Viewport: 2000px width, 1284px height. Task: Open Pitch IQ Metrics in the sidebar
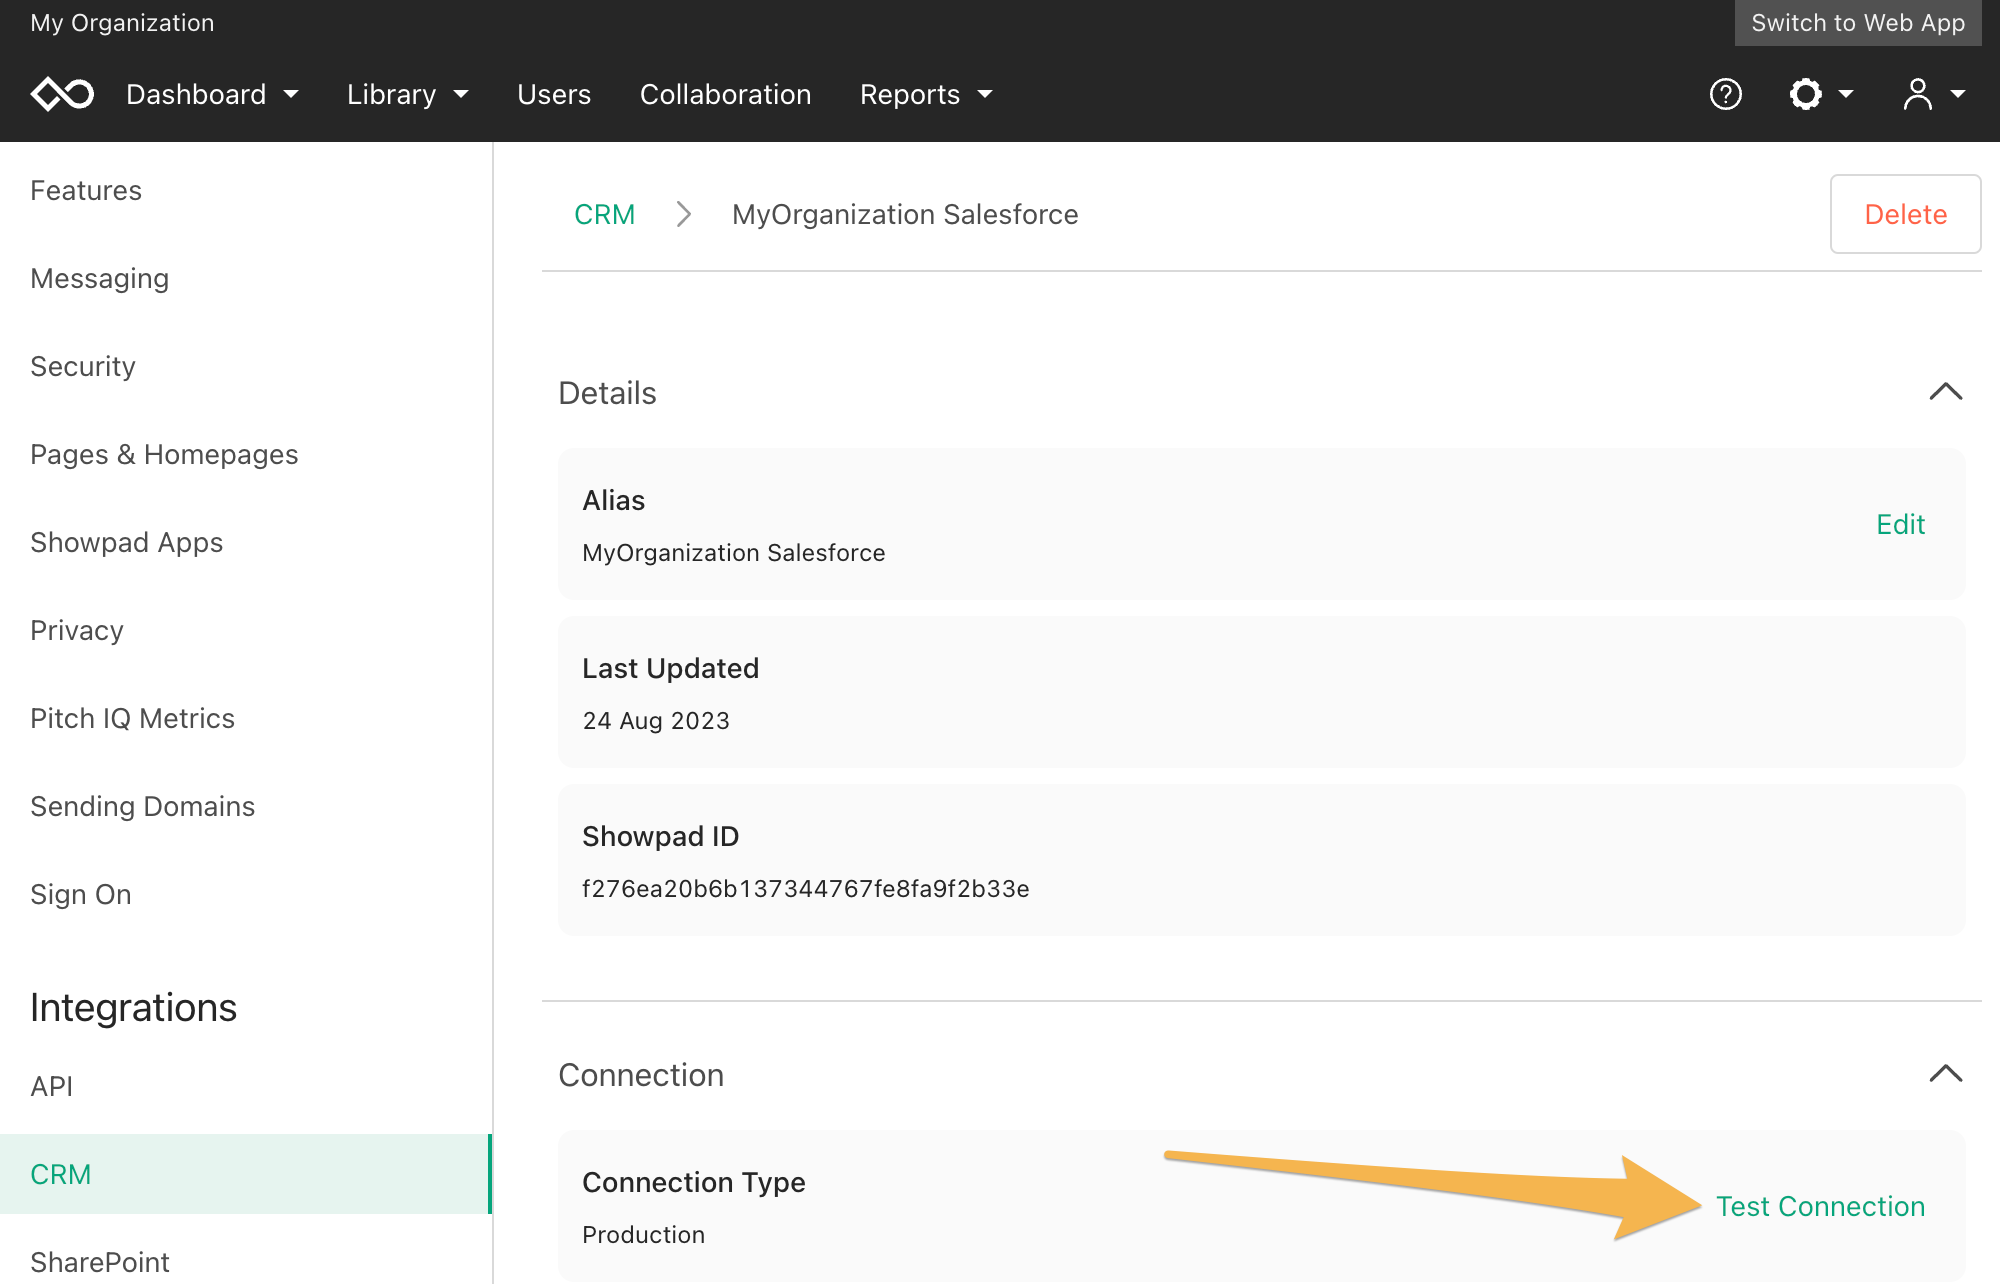coord(133,718)
